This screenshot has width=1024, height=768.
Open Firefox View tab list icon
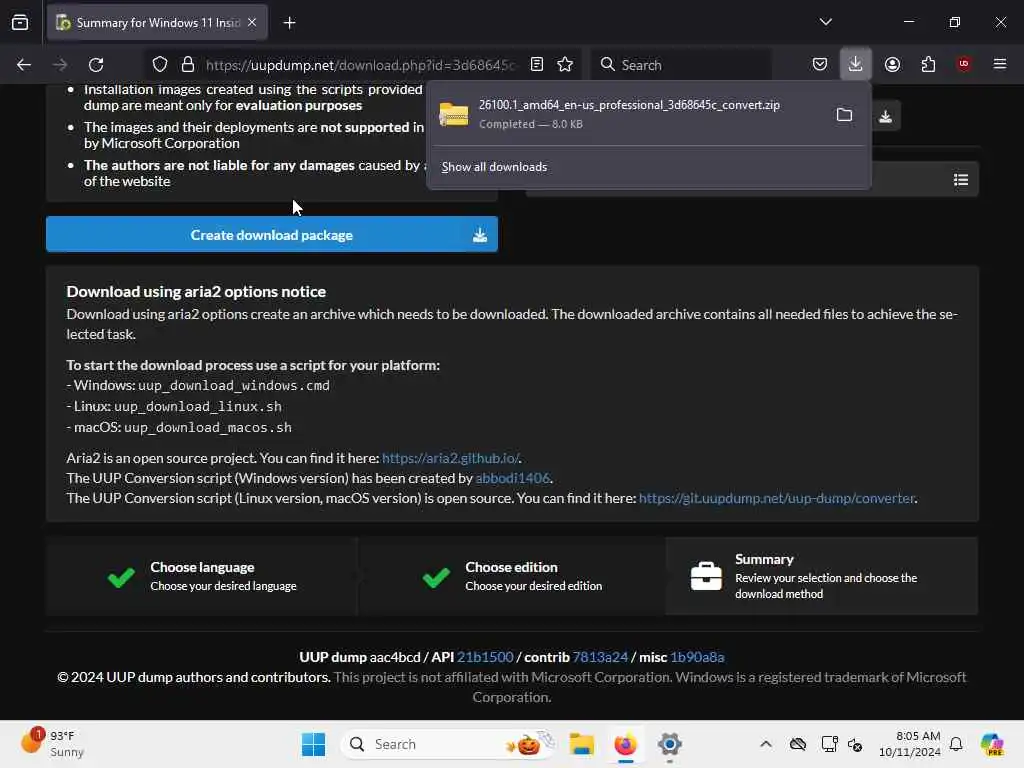coord(20,22)
